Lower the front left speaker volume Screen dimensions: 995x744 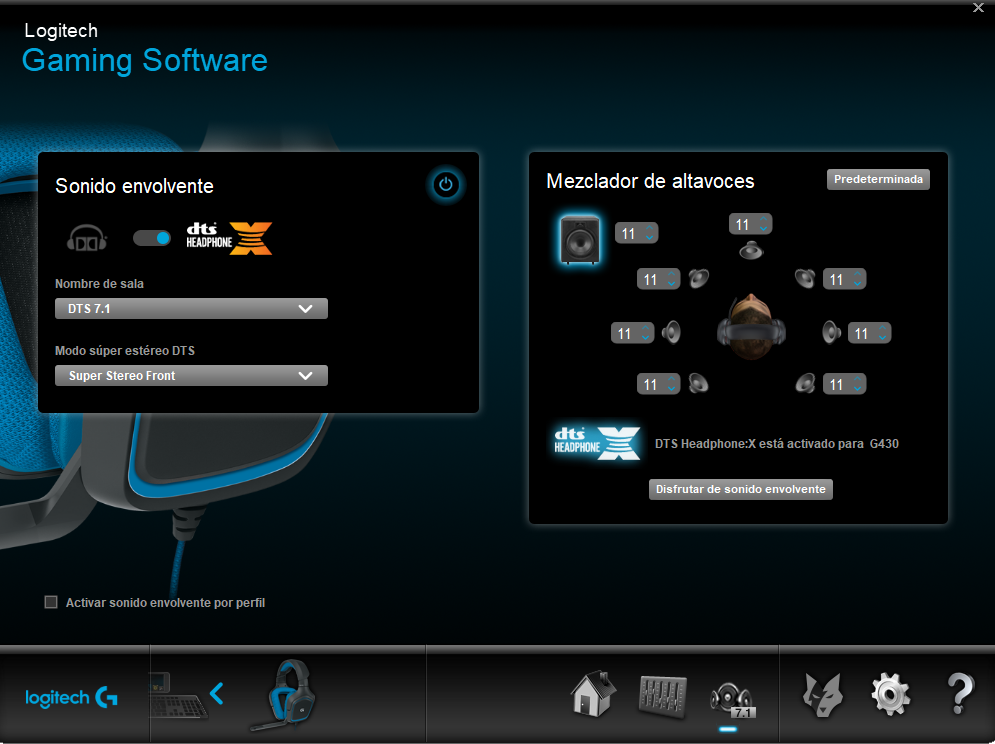point(671,284)
